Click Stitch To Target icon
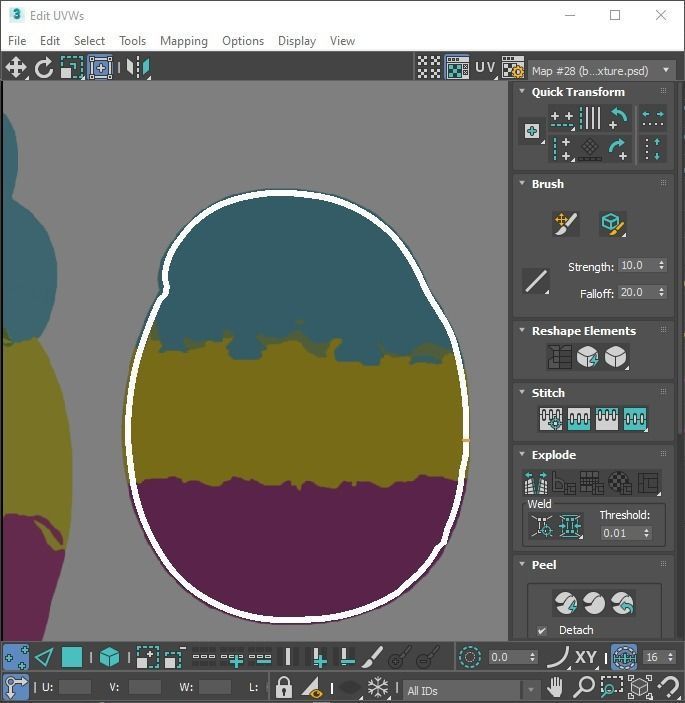This screenshot has height=703, width=685. pyautogui.click(x=551, y=418)
